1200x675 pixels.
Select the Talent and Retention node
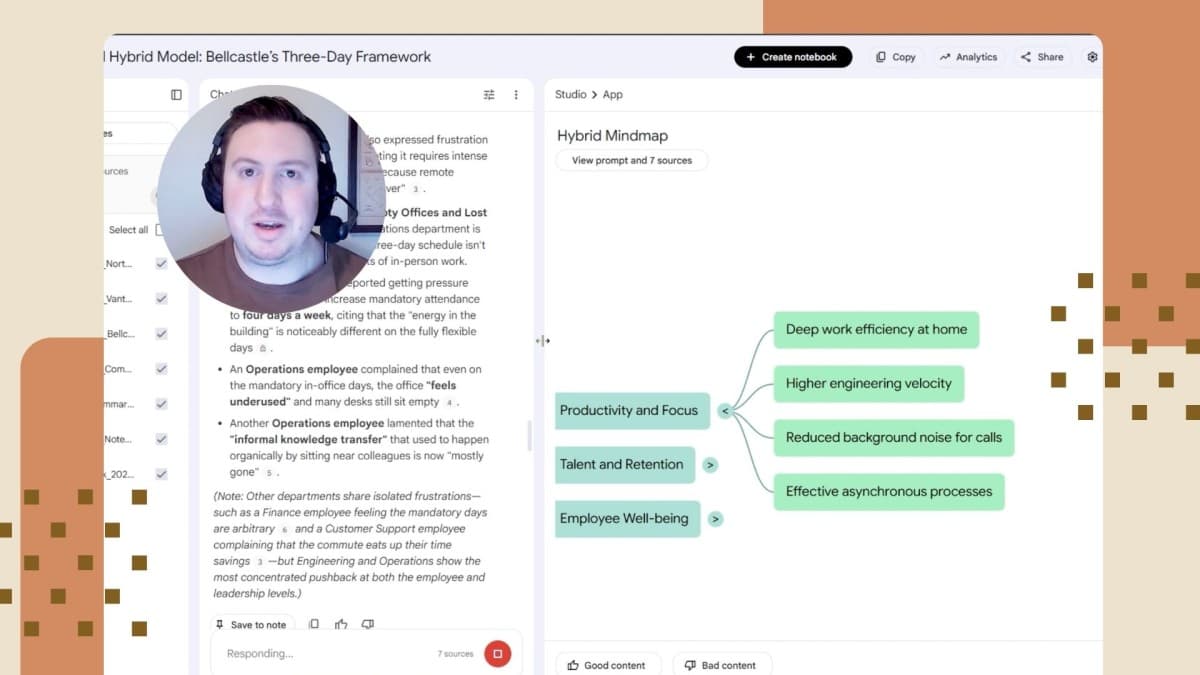(624, 465)
